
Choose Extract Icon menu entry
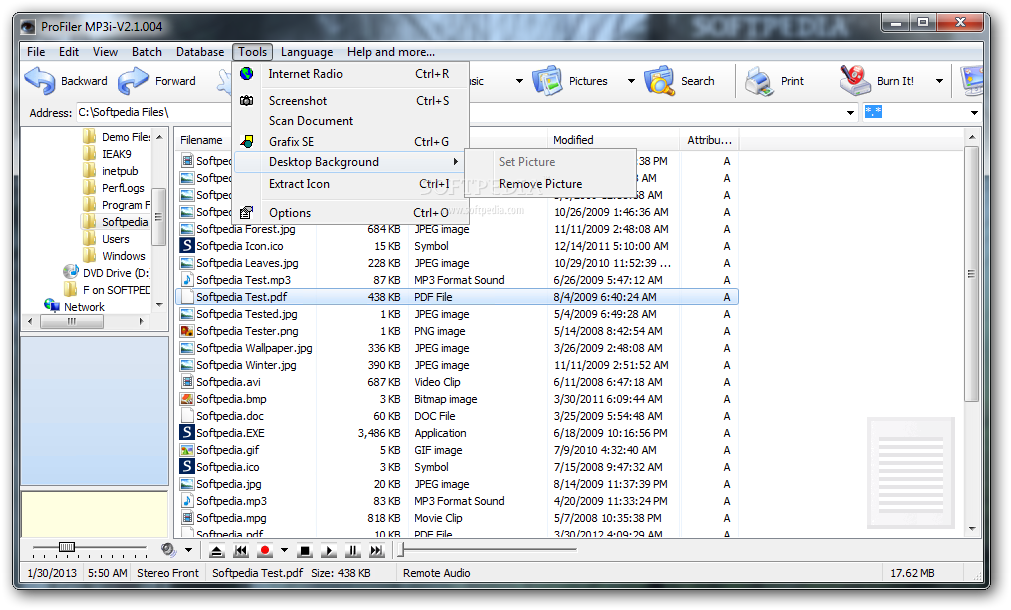tap(349, 184)
